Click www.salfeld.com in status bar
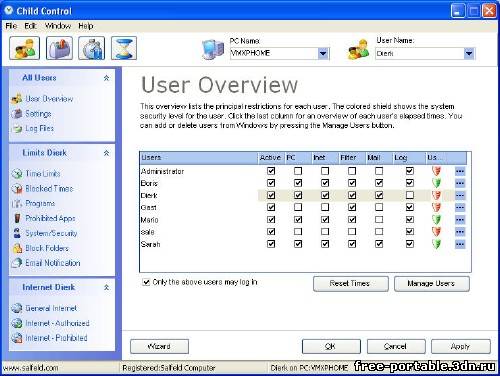 pos(30,368)
